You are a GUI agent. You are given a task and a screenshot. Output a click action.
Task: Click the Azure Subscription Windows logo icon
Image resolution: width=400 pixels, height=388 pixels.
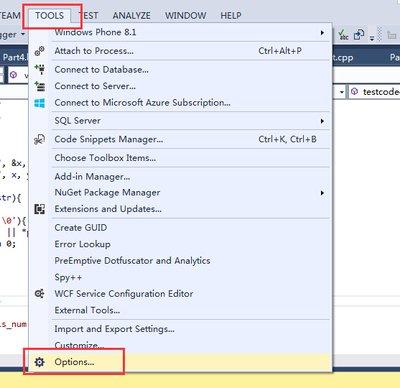(40, 103)
